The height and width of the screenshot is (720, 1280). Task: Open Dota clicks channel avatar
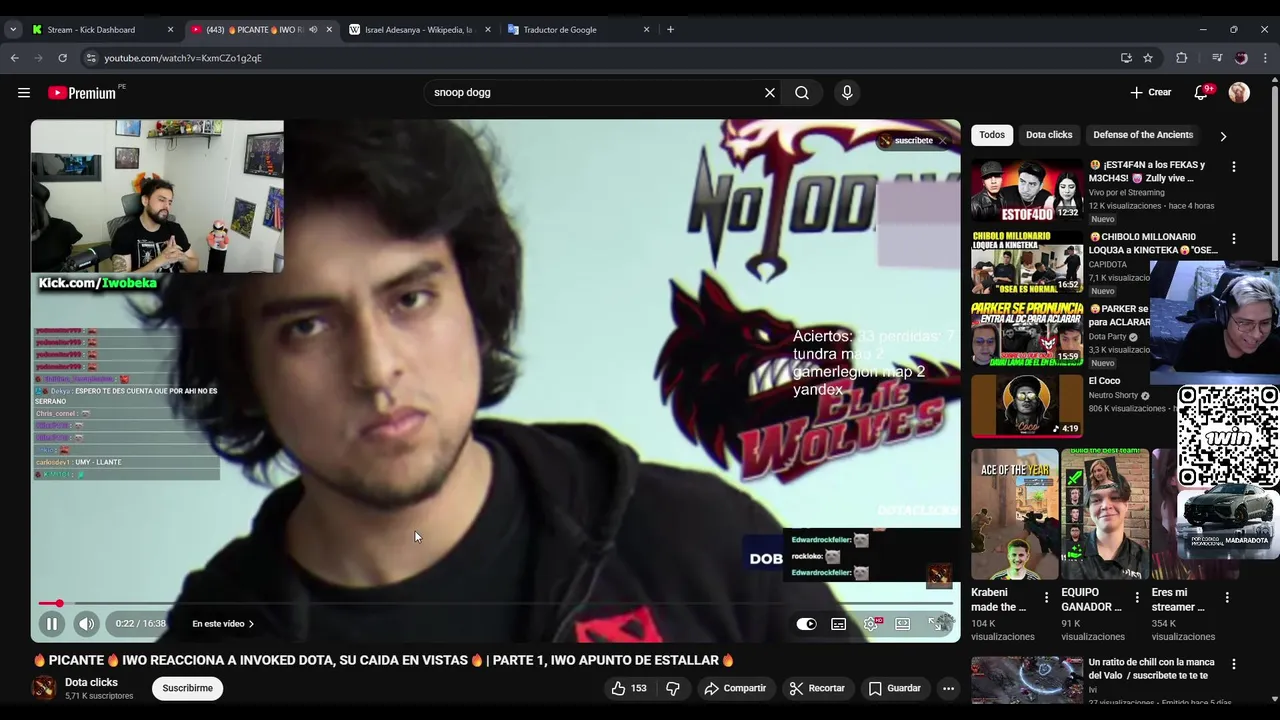tap(44, 688)
